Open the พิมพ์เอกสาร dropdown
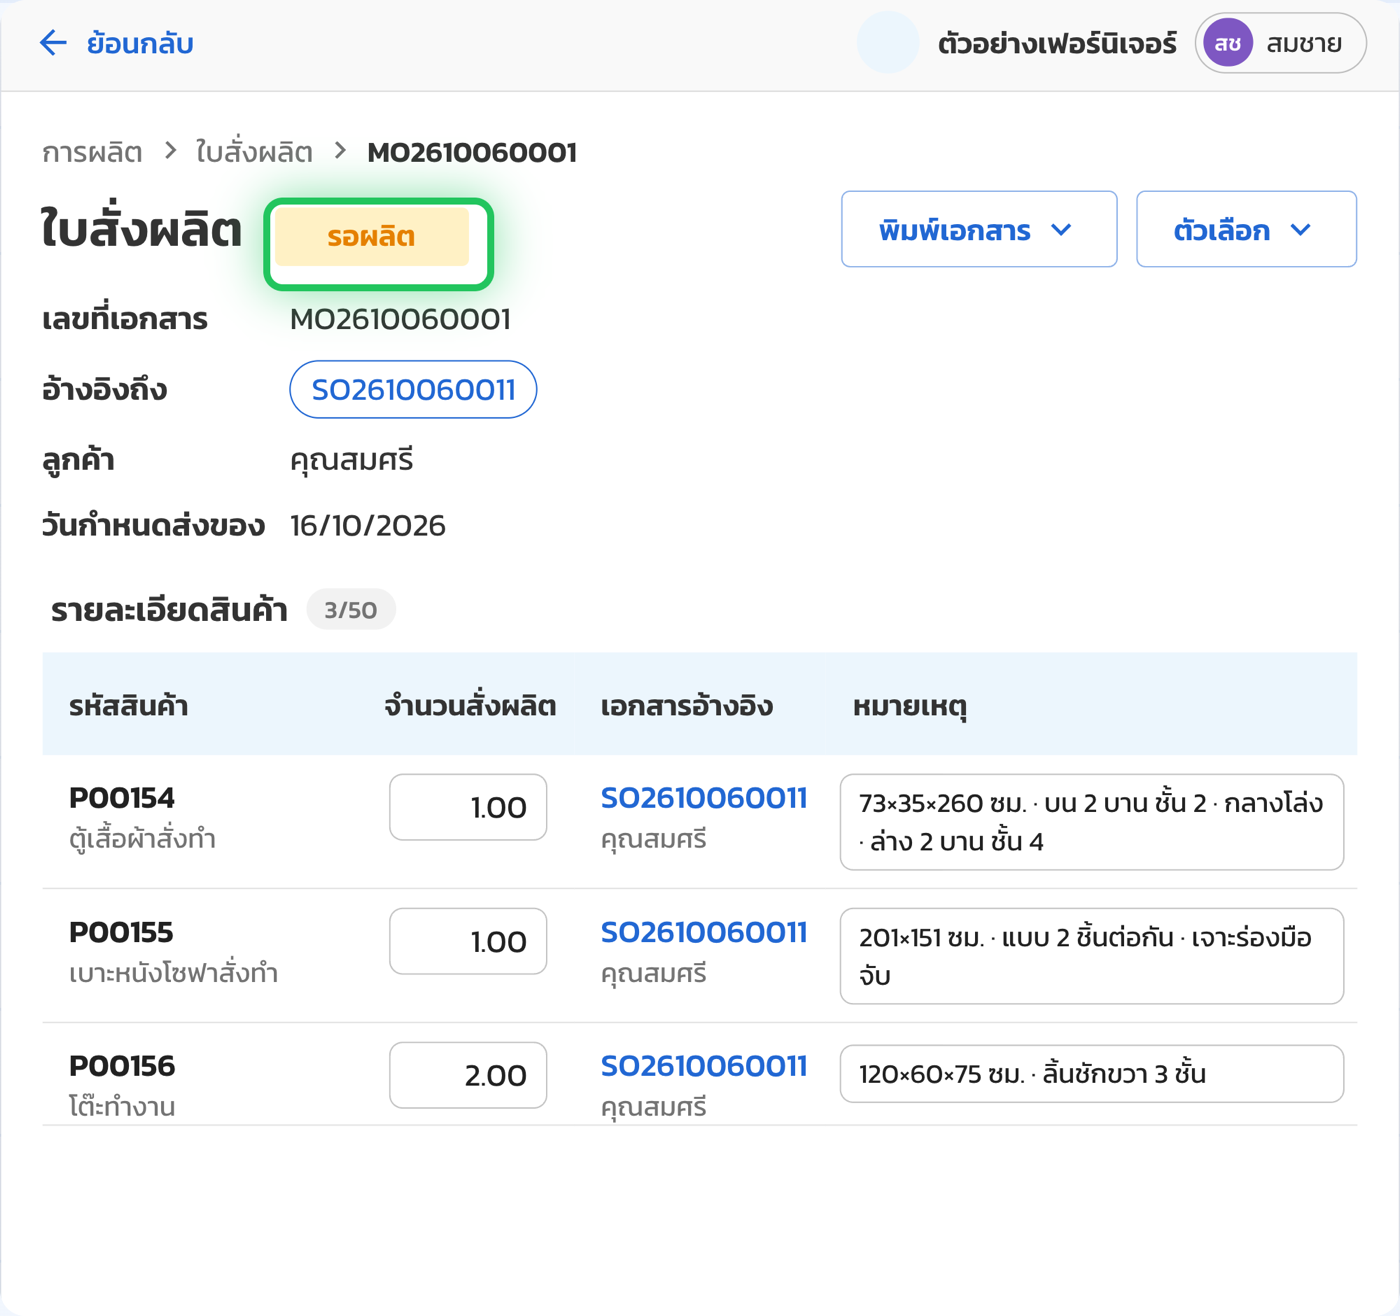This screenshot has height=1316, width=1400. tap(979, 229)
